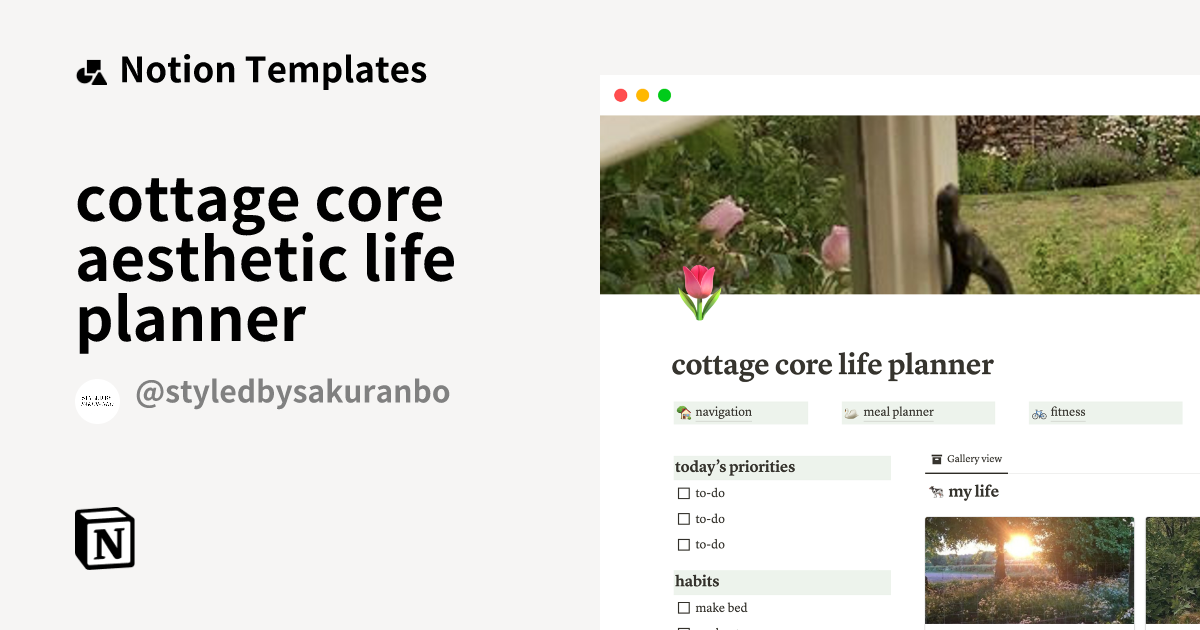
Task: Open the sunset photo in my life gallery
Action: pos(1028,570)
